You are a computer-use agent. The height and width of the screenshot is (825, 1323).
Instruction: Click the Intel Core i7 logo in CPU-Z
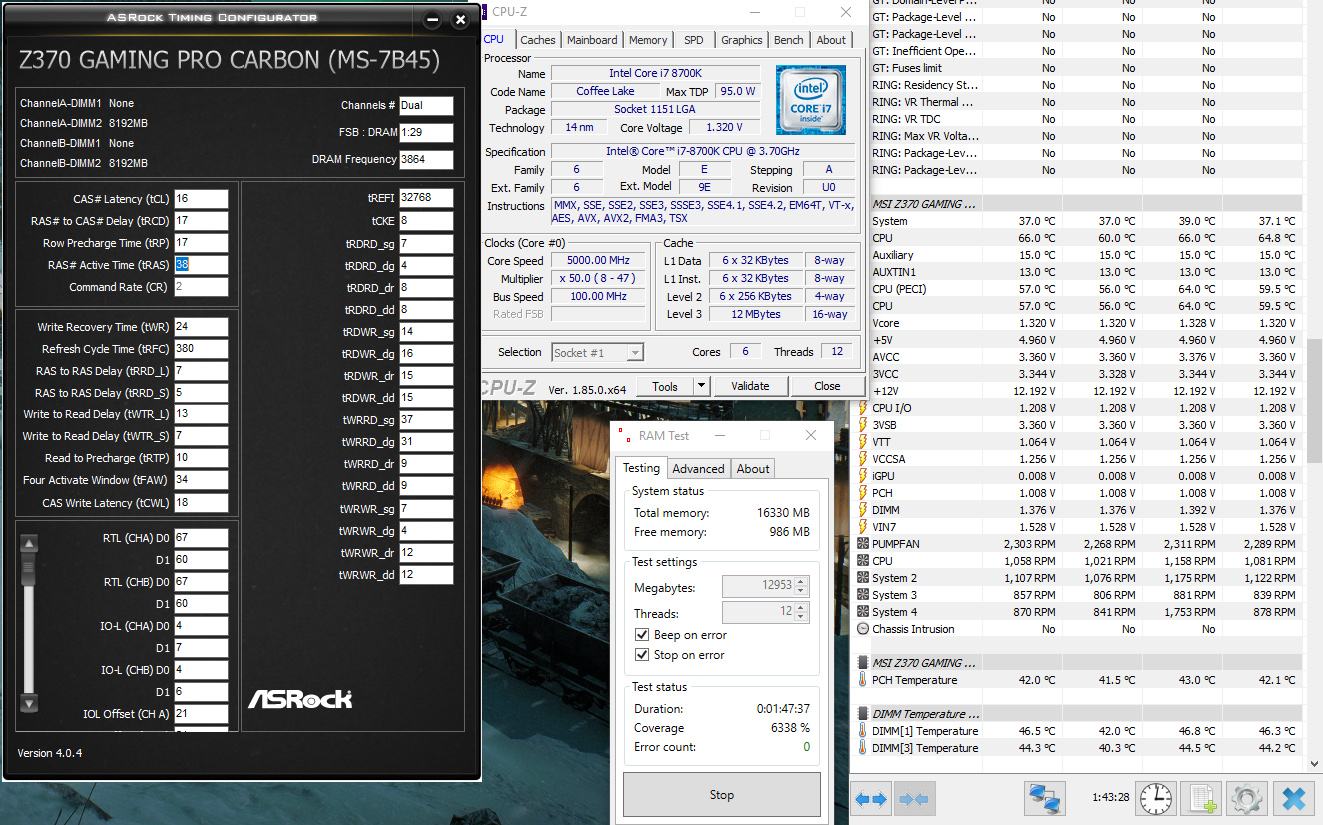[x=810, y=100]
